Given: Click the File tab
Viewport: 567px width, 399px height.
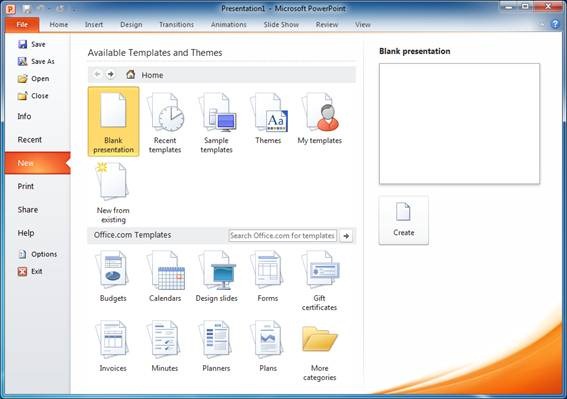Looking at the screenshot, I should pos(22,25).
